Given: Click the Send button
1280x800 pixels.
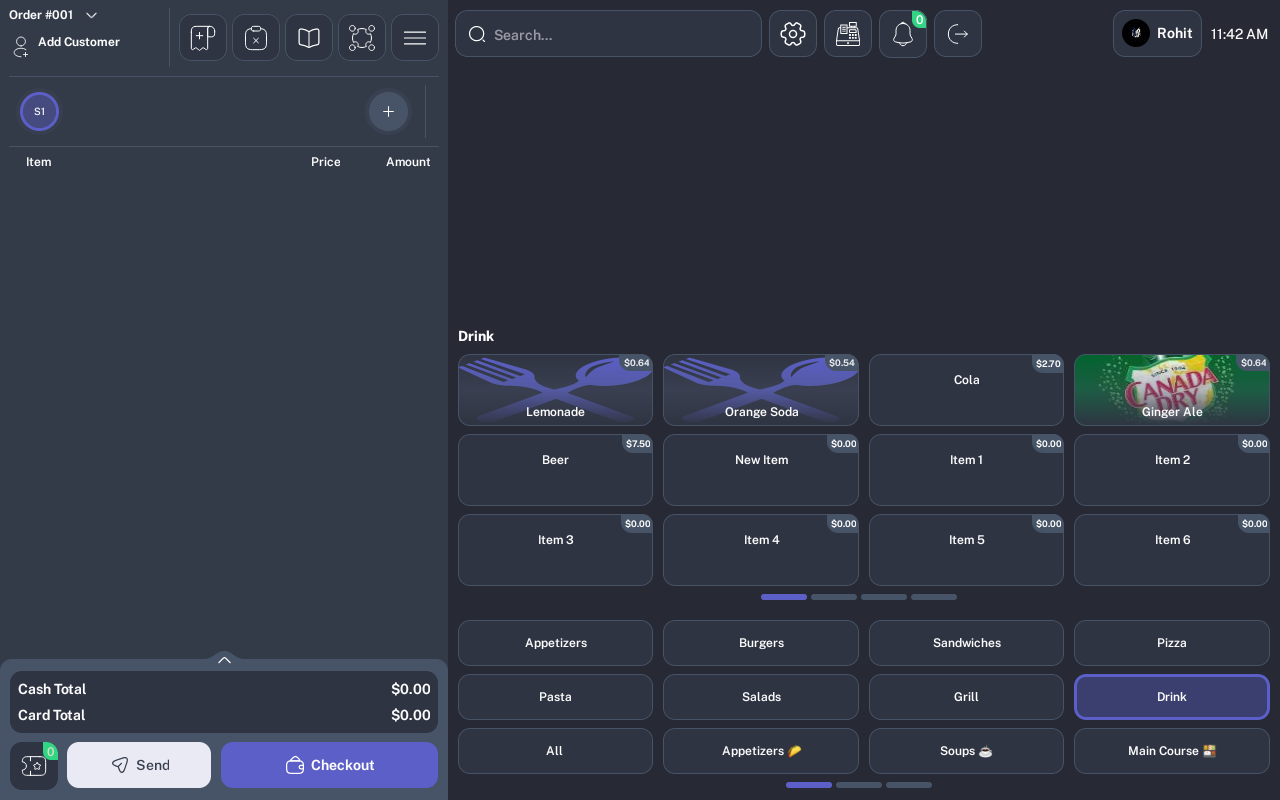Looking at the screenshot, I should [139, 765].
